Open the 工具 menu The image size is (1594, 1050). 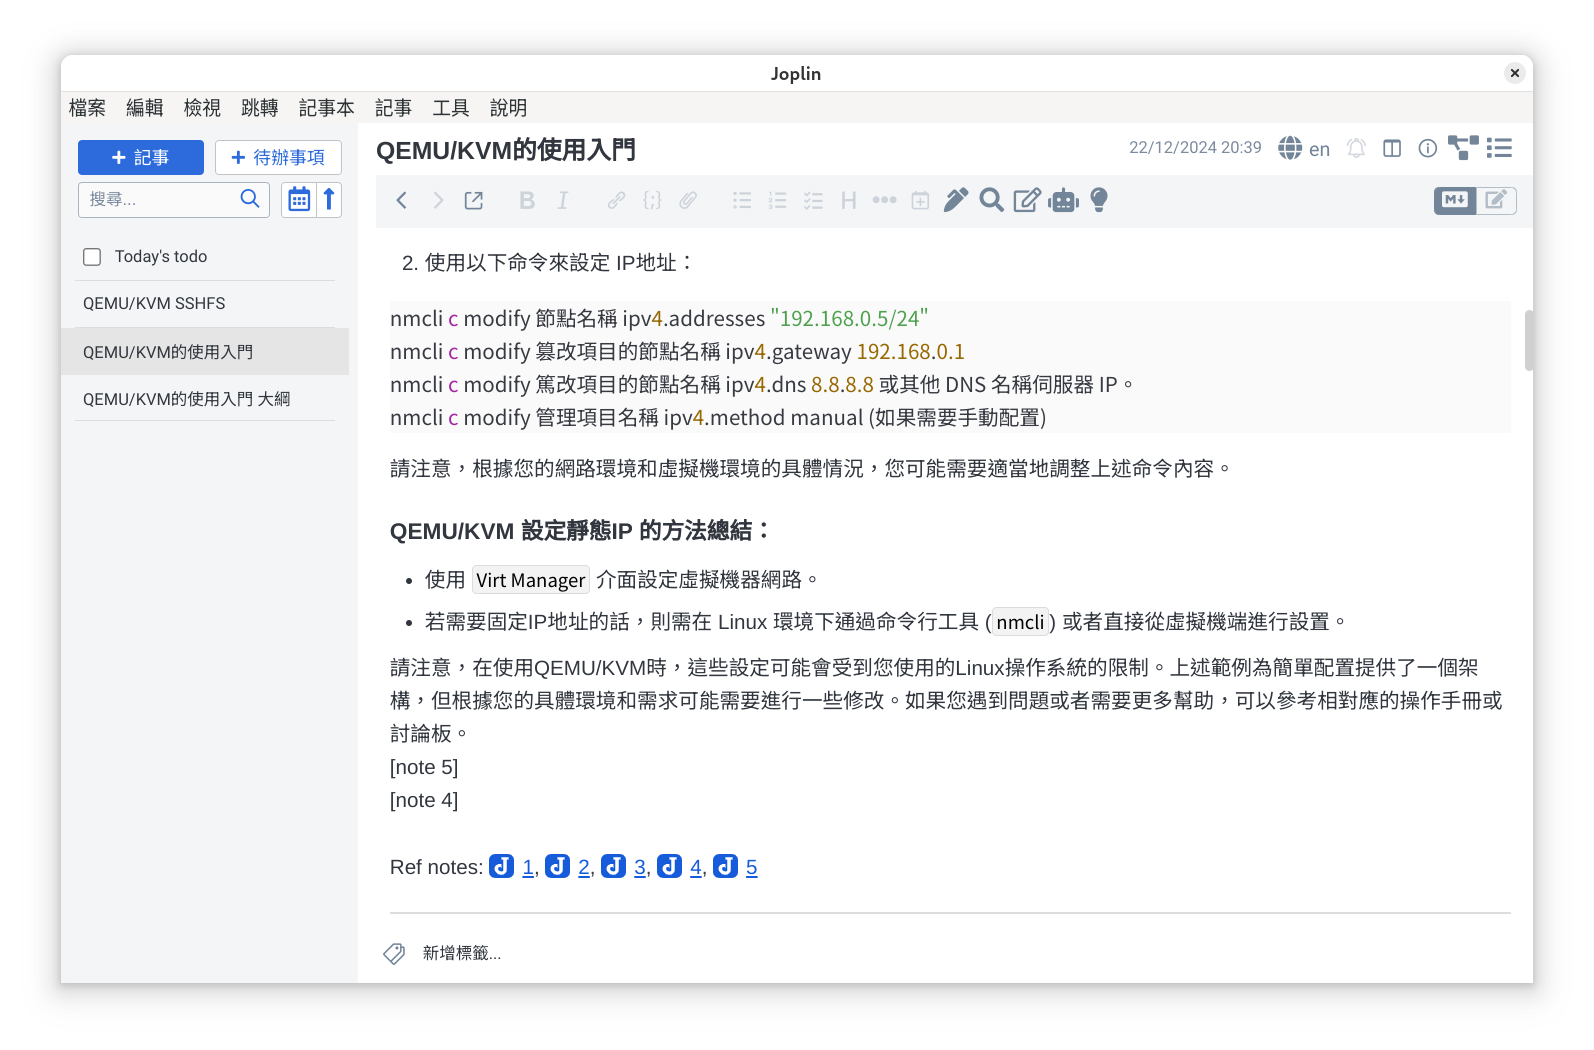(x=451, y=108)
